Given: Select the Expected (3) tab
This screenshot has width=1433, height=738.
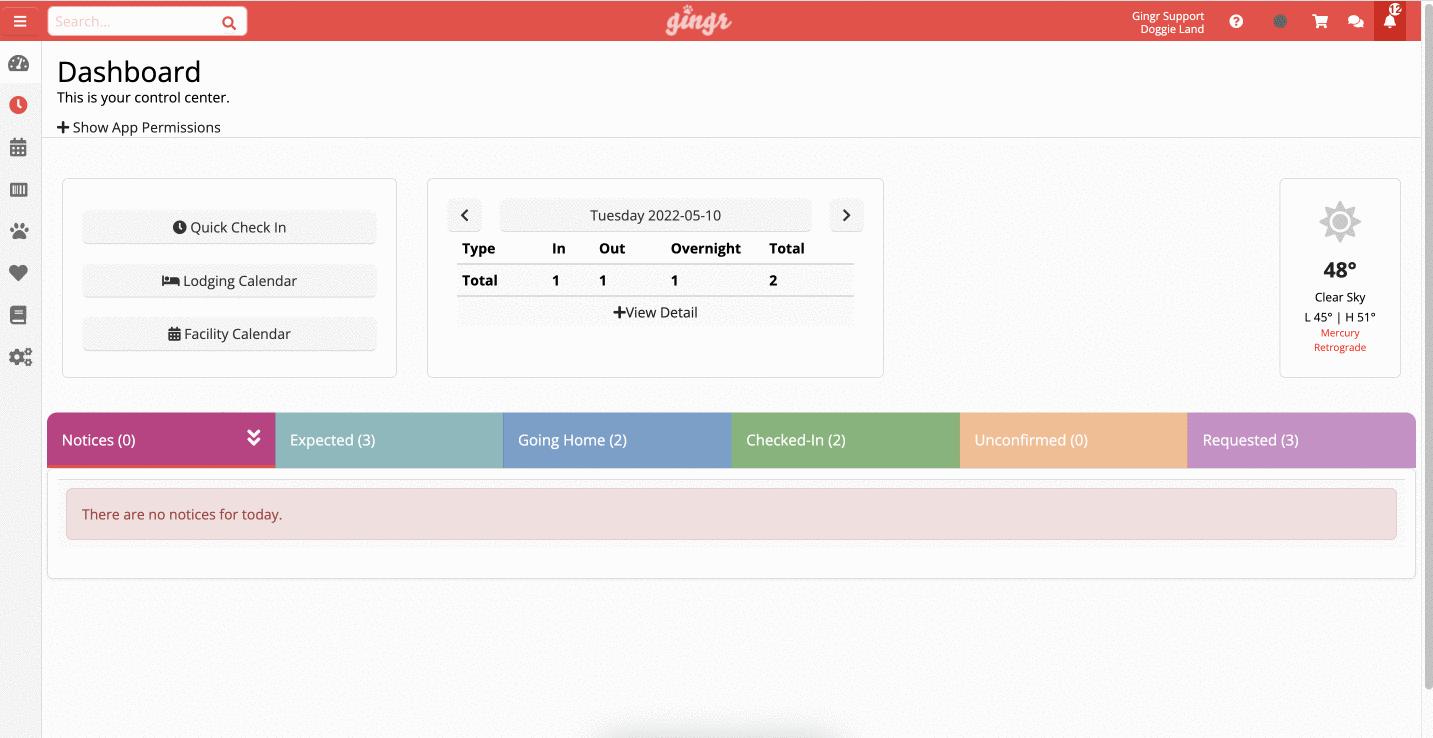Looking at the screenshot, I should click(x=389, y=440).
